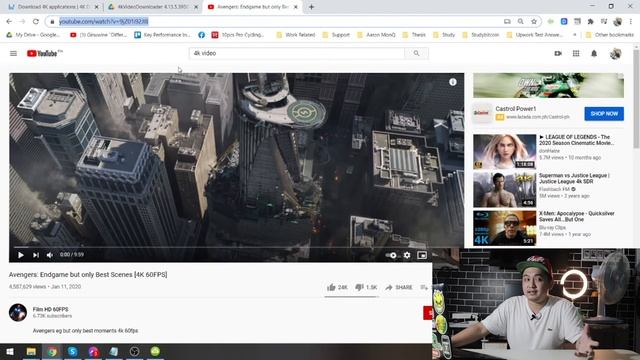The width and height of the screenshot is (640, 360).
Task: Open the YouTube hamburger guide menu
Action: (x=13, y=53)
